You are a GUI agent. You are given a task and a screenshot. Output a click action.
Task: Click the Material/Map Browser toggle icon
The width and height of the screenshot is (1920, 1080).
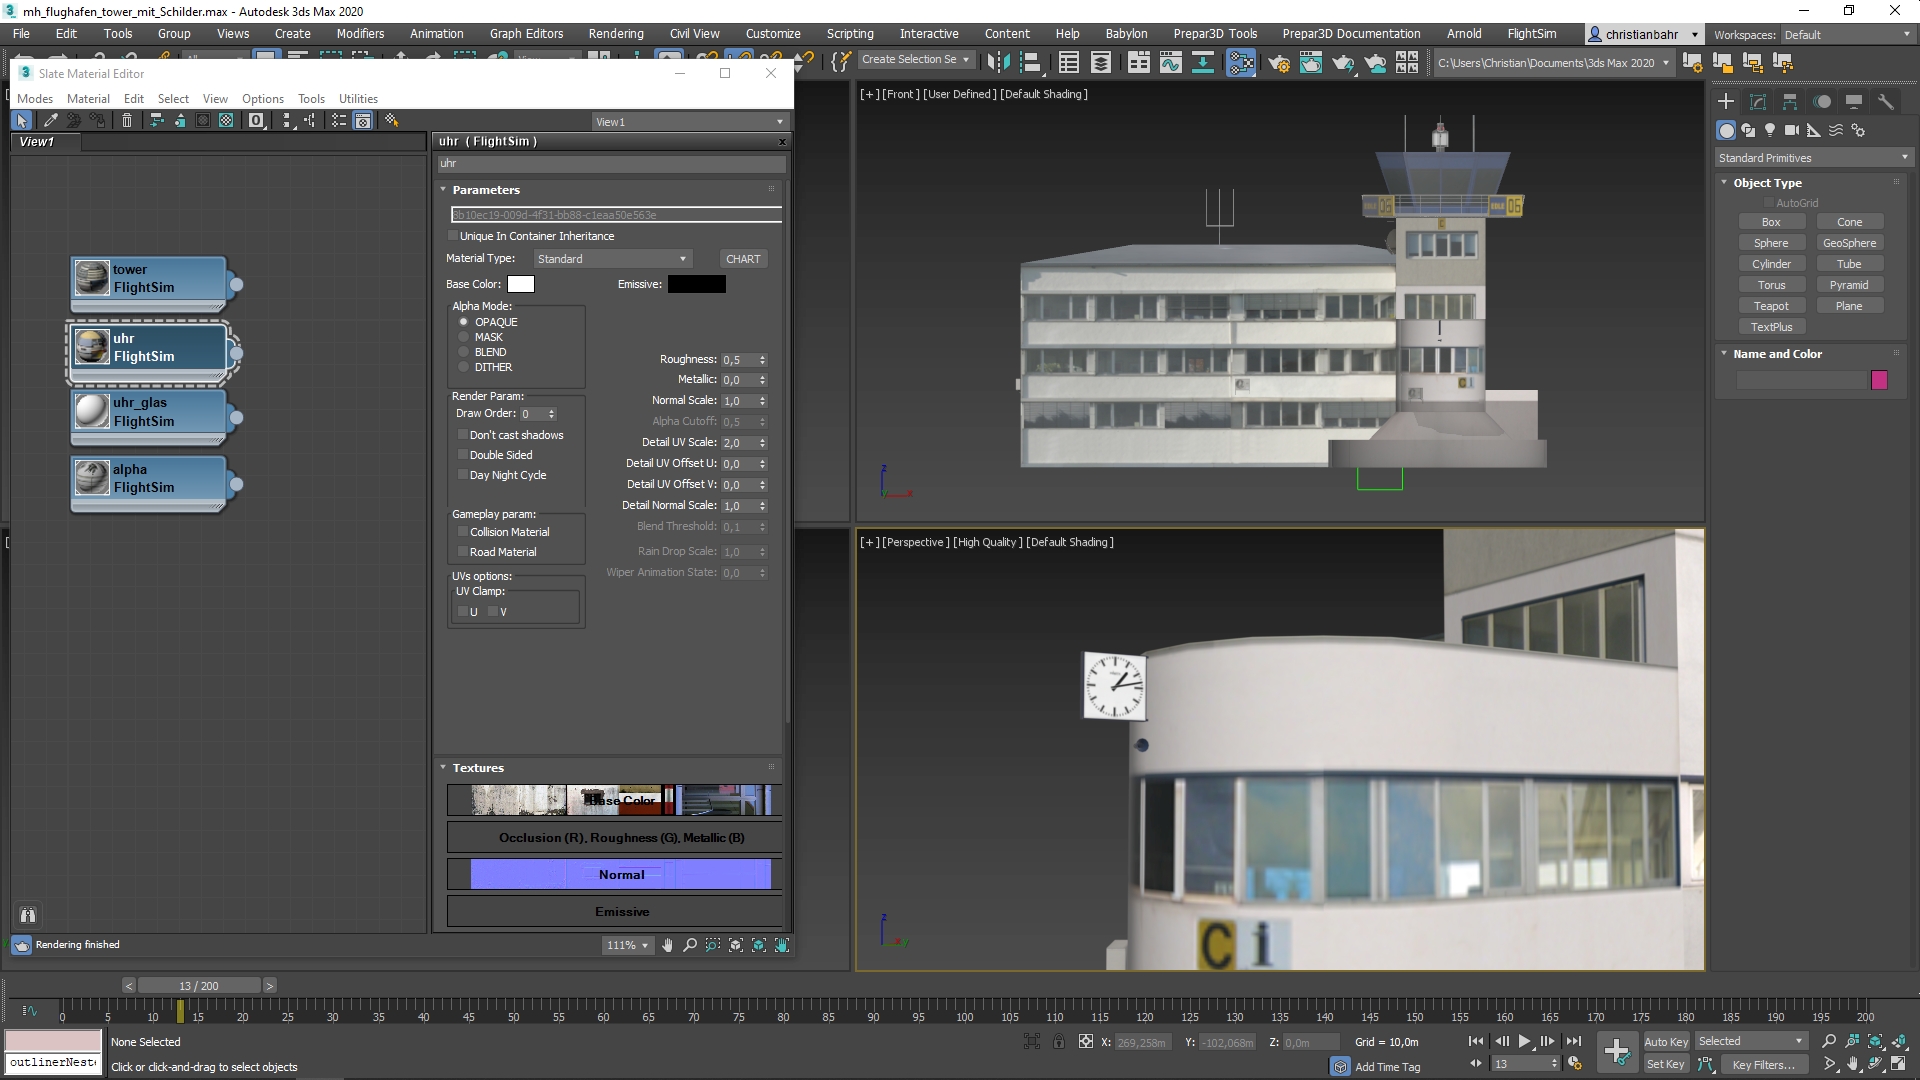coord(339,120)
